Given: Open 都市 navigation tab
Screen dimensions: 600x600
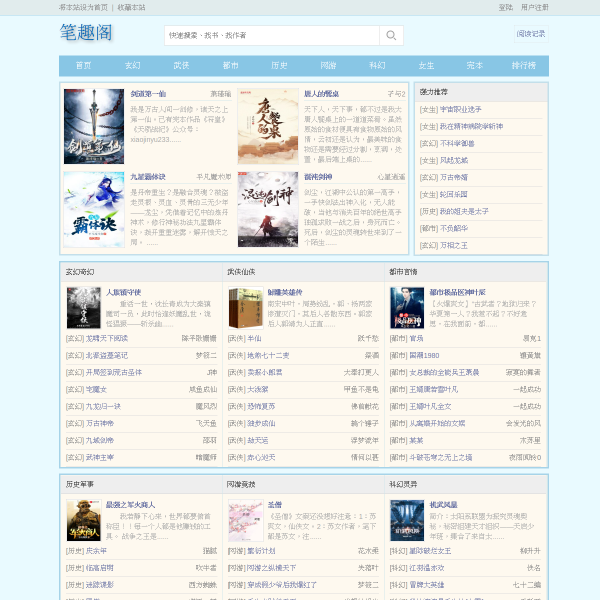Looking at the screenshot, I should pyautogui.click(x=230, y=65).
